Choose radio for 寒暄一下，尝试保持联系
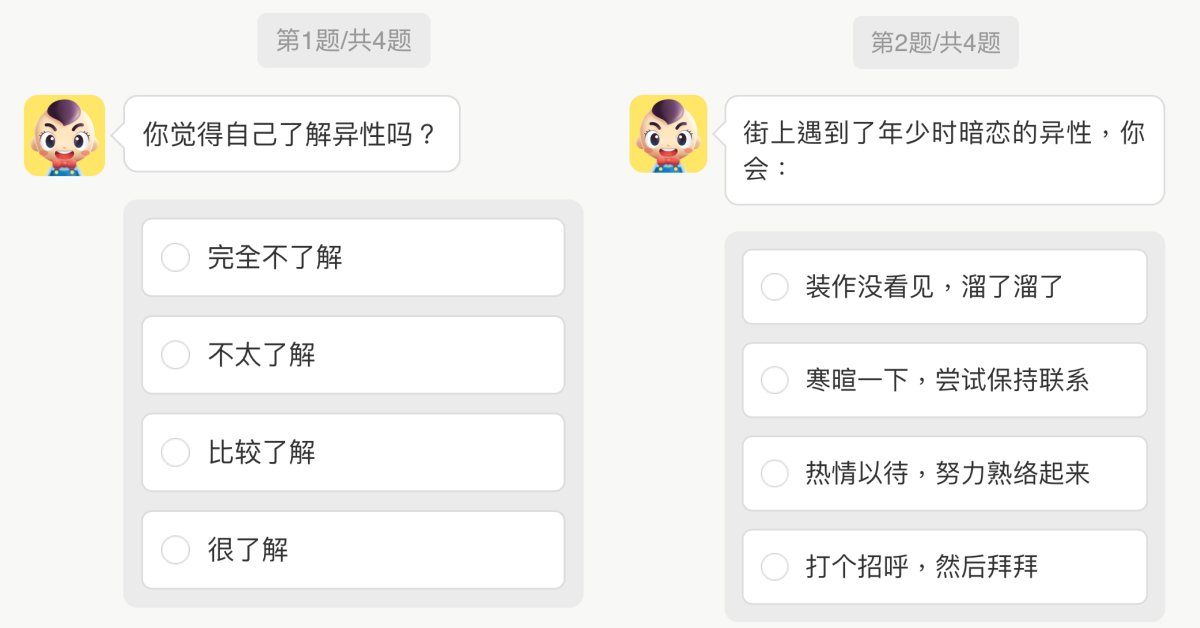The height and width of the screenshot is (628, 1200). tap(775, 380)
